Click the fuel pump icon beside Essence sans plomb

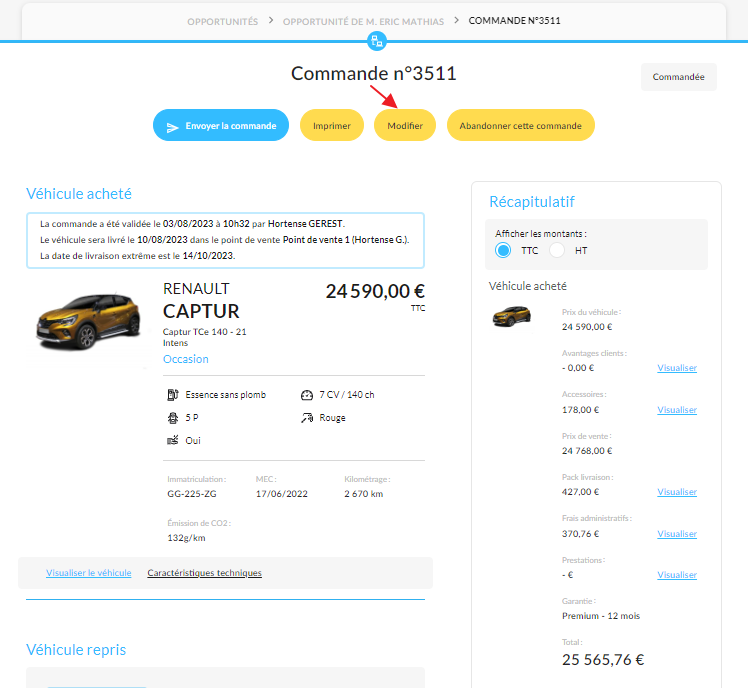pyautogui.click(x=173, y=395)
